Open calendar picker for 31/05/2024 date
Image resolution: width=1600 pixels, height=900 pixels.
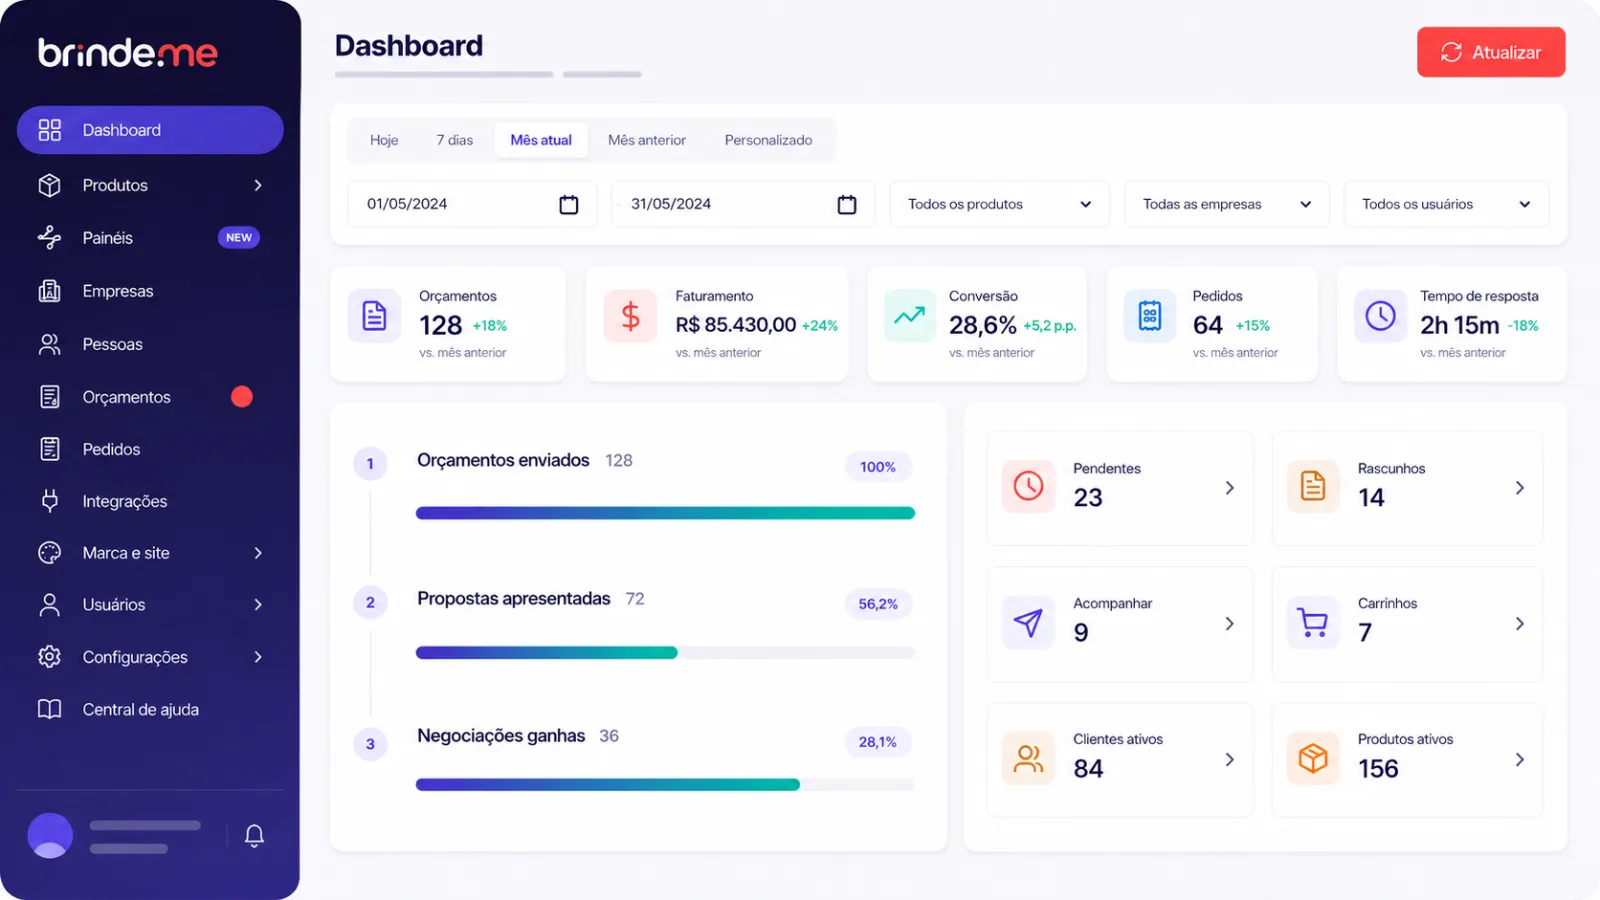tap(846, 204)
